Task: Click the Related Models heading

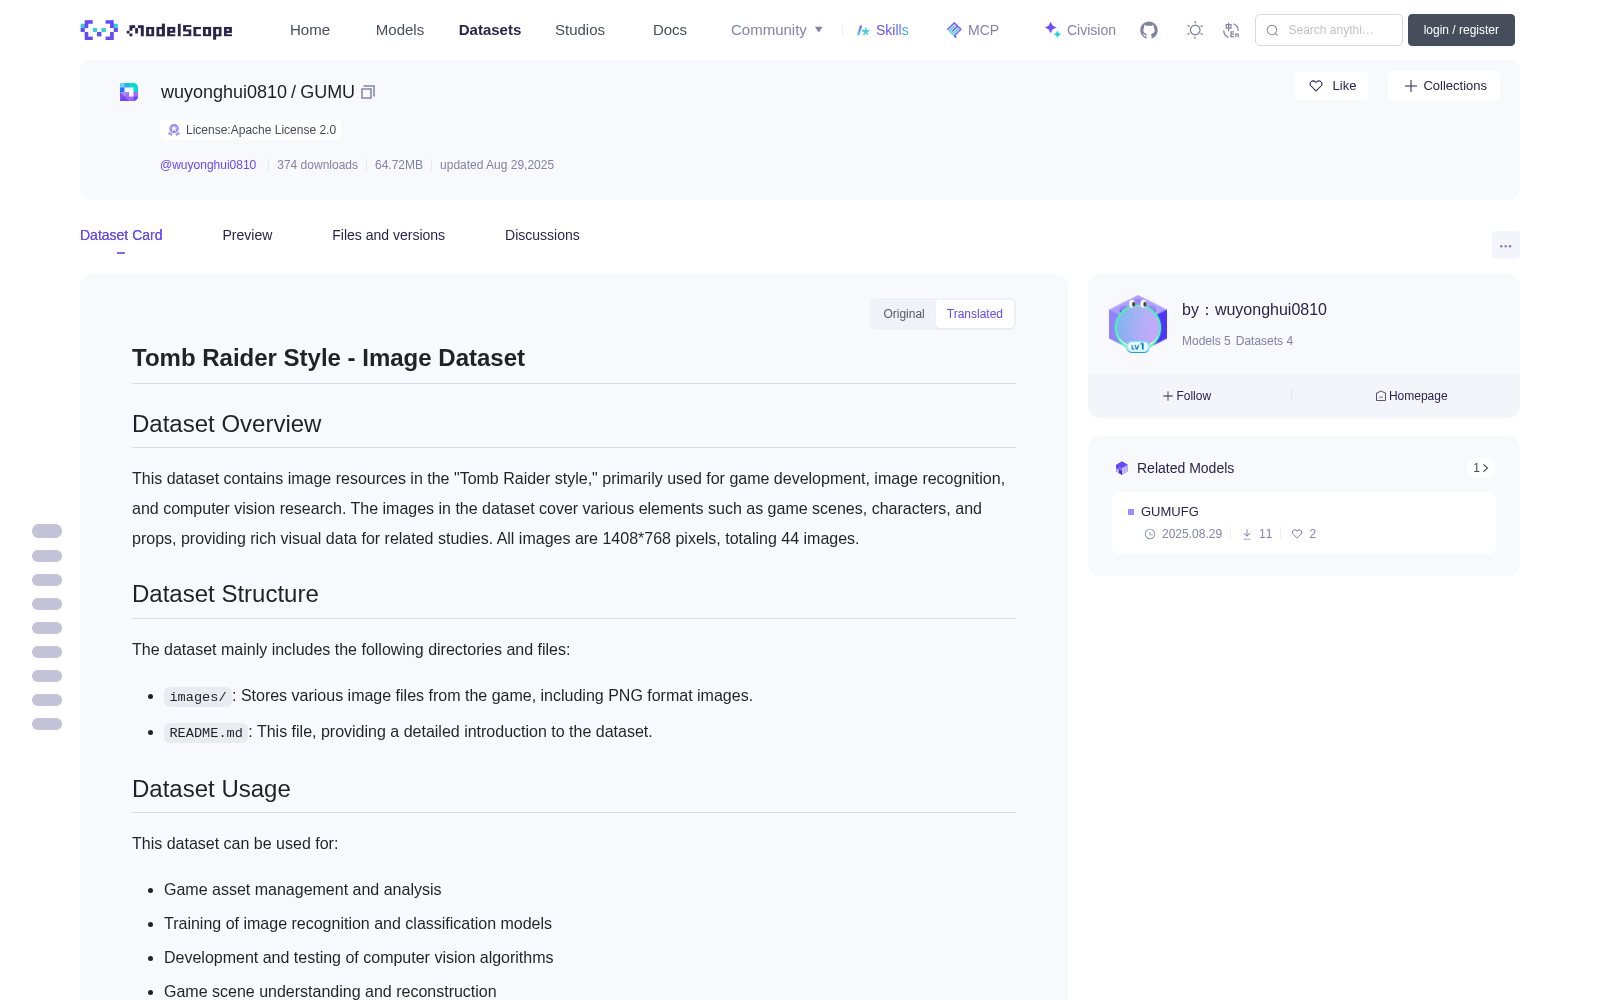Action: point(1185,468)
